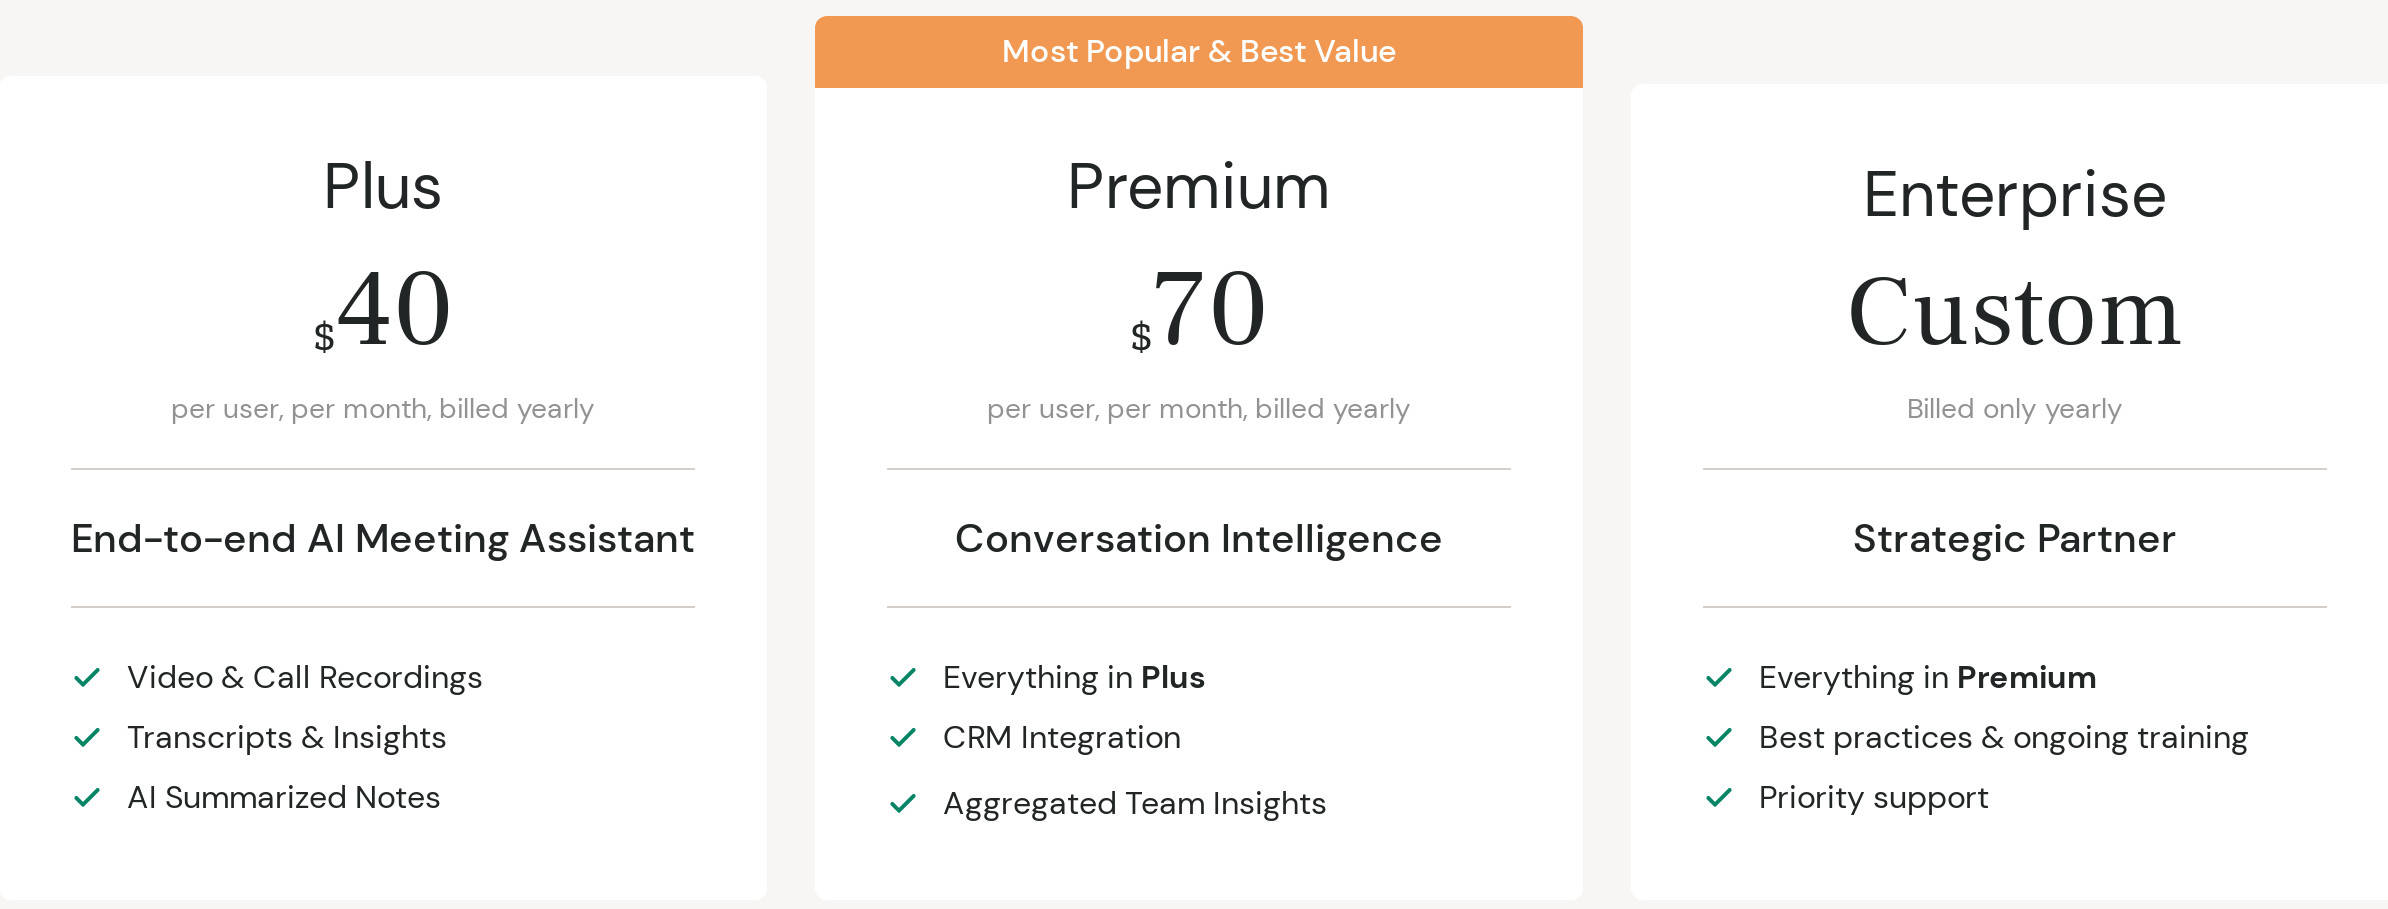Click the checkmark next to Aggregated Team Insights

(903, 804)
